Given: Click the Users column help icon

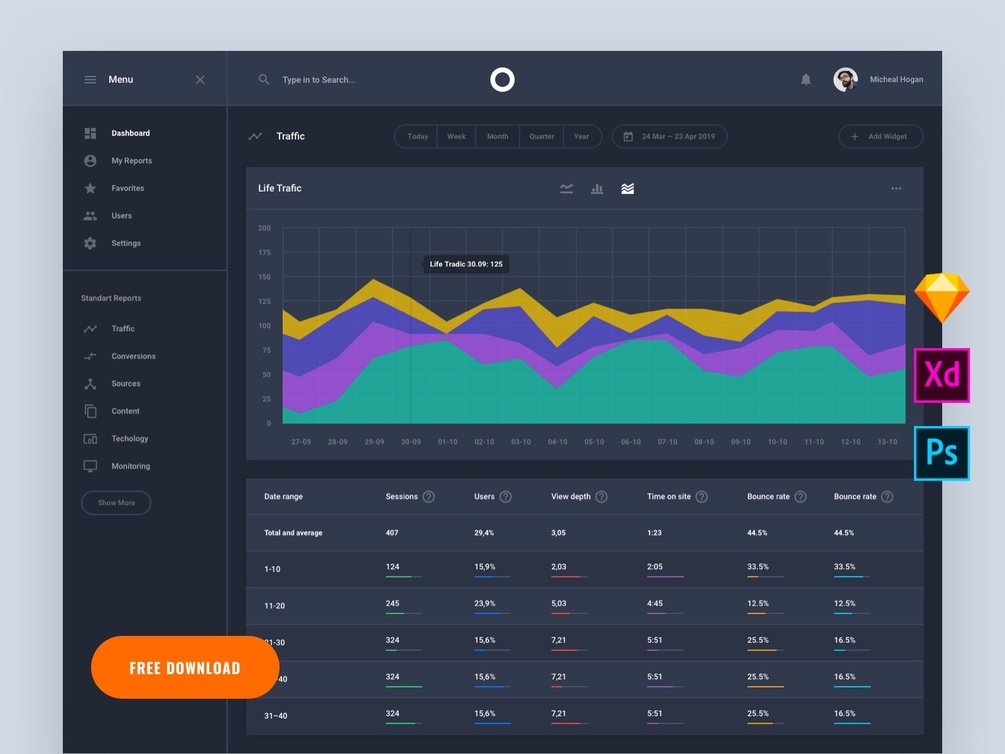Looking at the screenshot, I should click(506, 497).
